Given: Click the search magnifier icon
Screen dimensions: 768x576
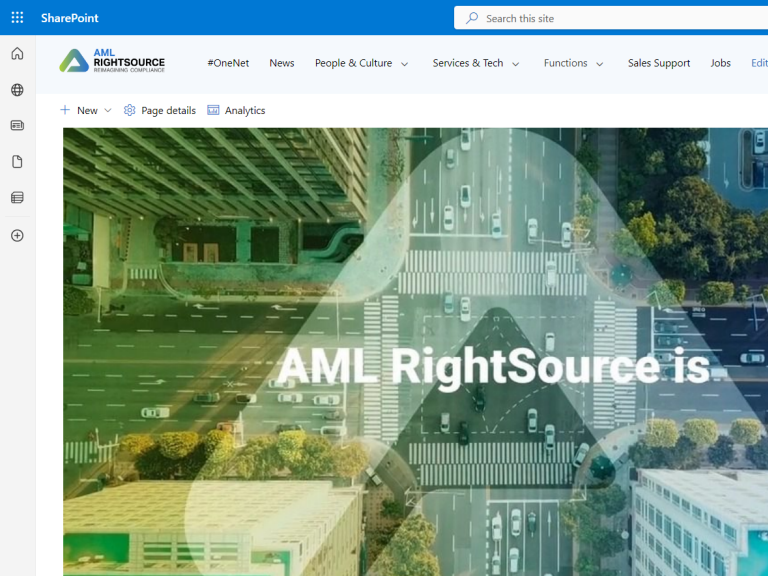Looking at the screenshot, I should [472, 18].
